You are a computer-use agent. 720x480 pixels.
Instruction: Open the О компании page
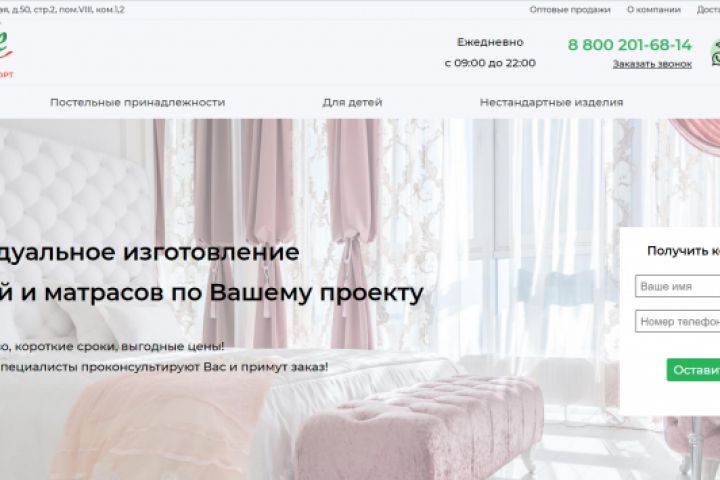[653, 10]
